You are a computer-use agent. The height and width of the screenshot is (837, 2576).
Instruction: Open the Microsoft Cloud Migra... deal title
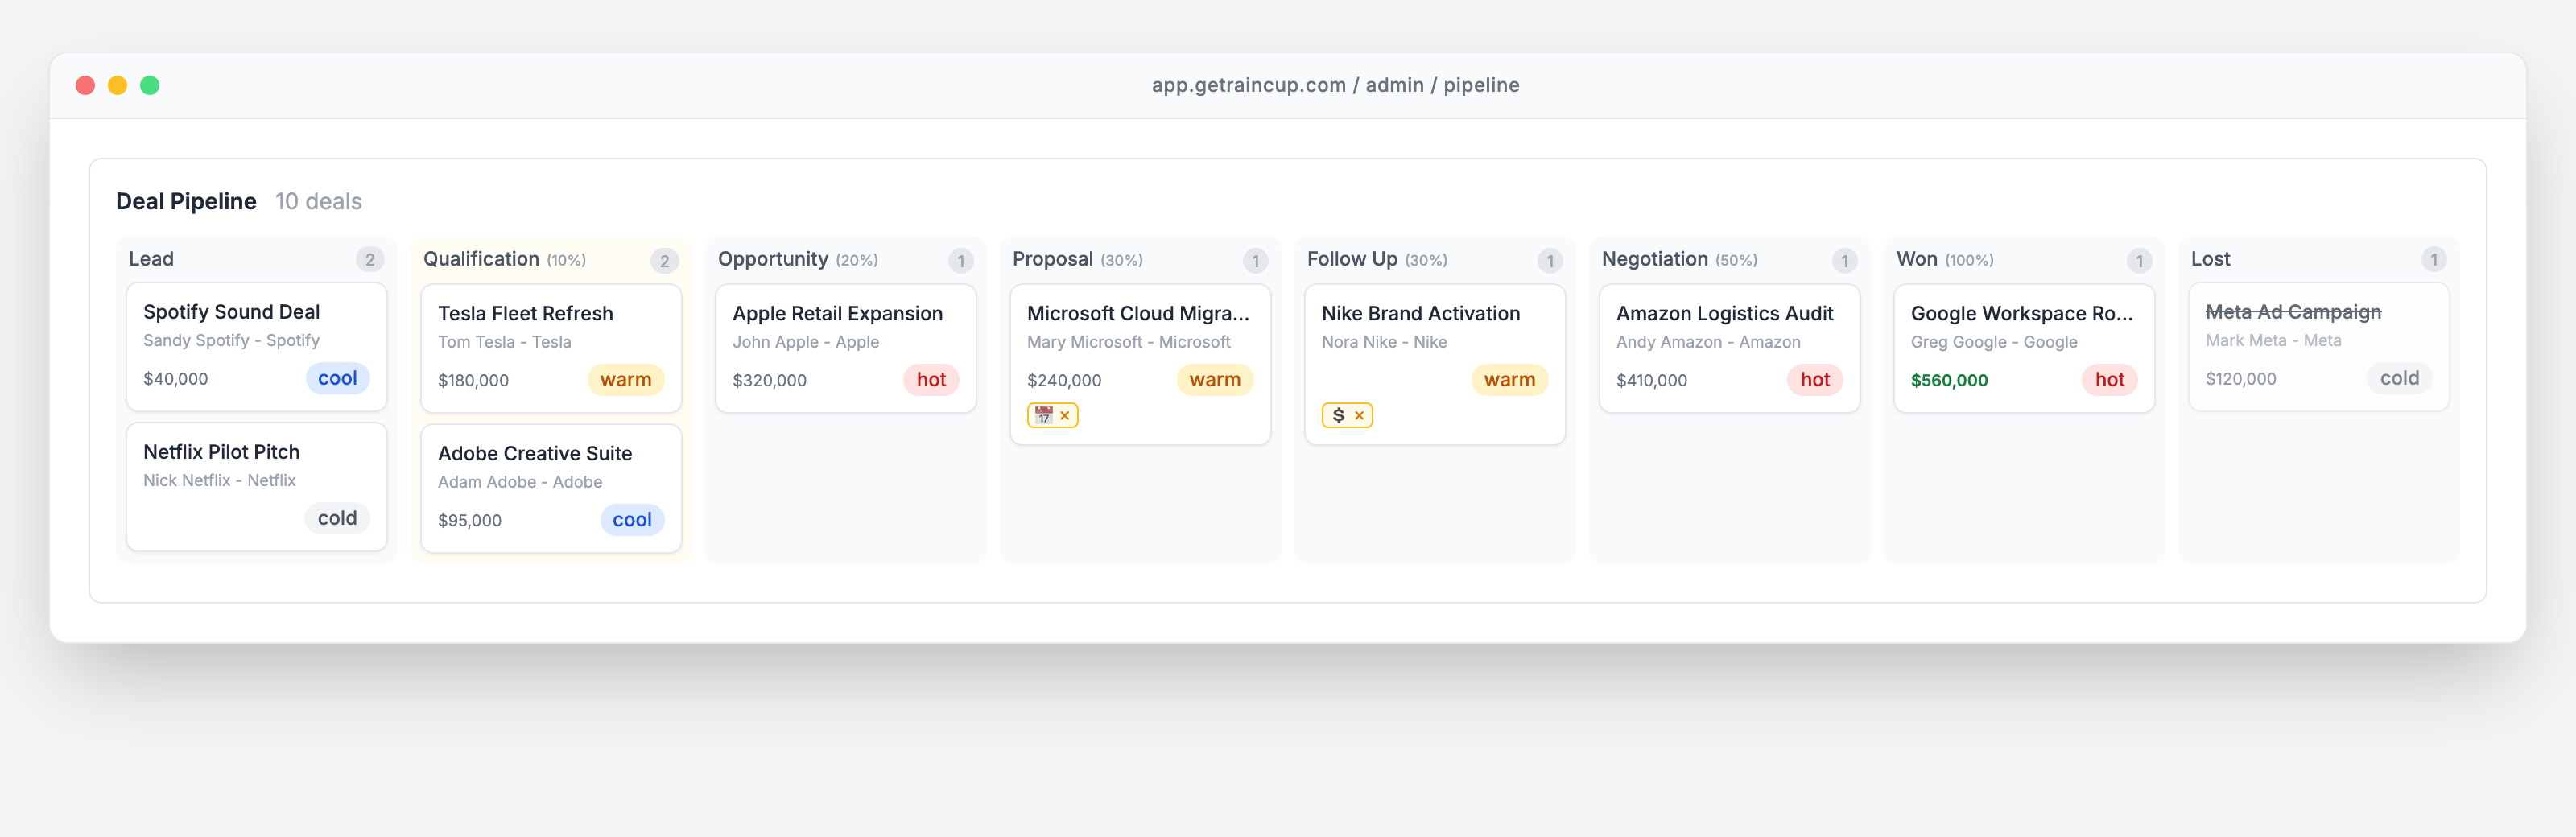(x=1138, y=313)
